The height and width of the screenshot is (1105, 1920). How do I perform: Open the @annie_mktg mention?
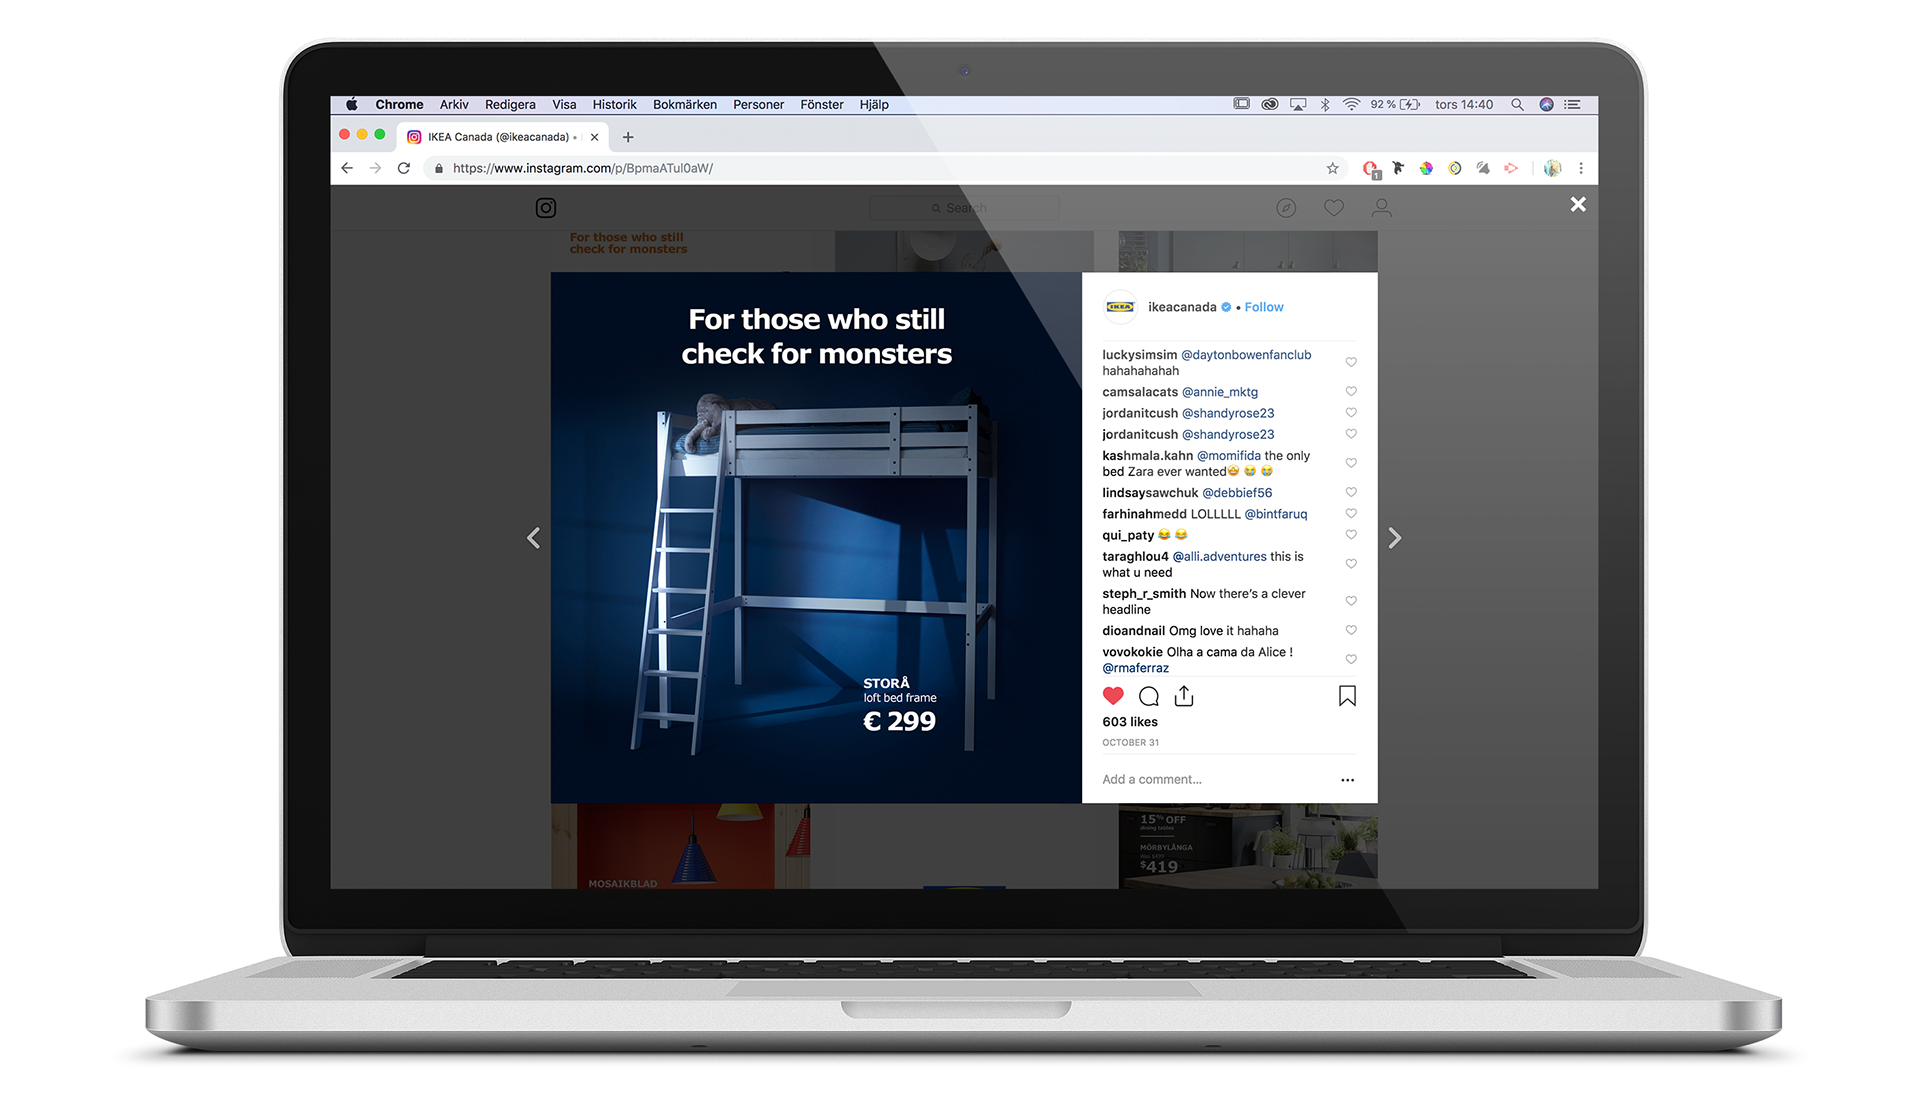[1220, 392]
